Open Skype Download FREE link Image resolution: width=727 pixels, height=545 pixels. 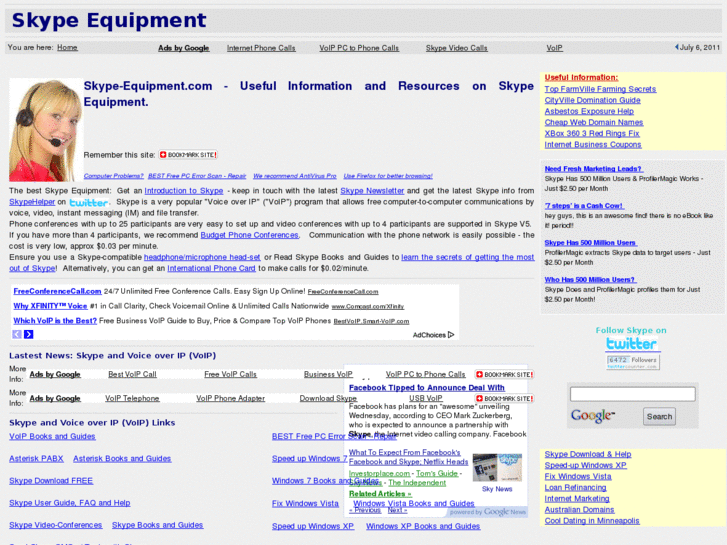(x=51, y=481)
